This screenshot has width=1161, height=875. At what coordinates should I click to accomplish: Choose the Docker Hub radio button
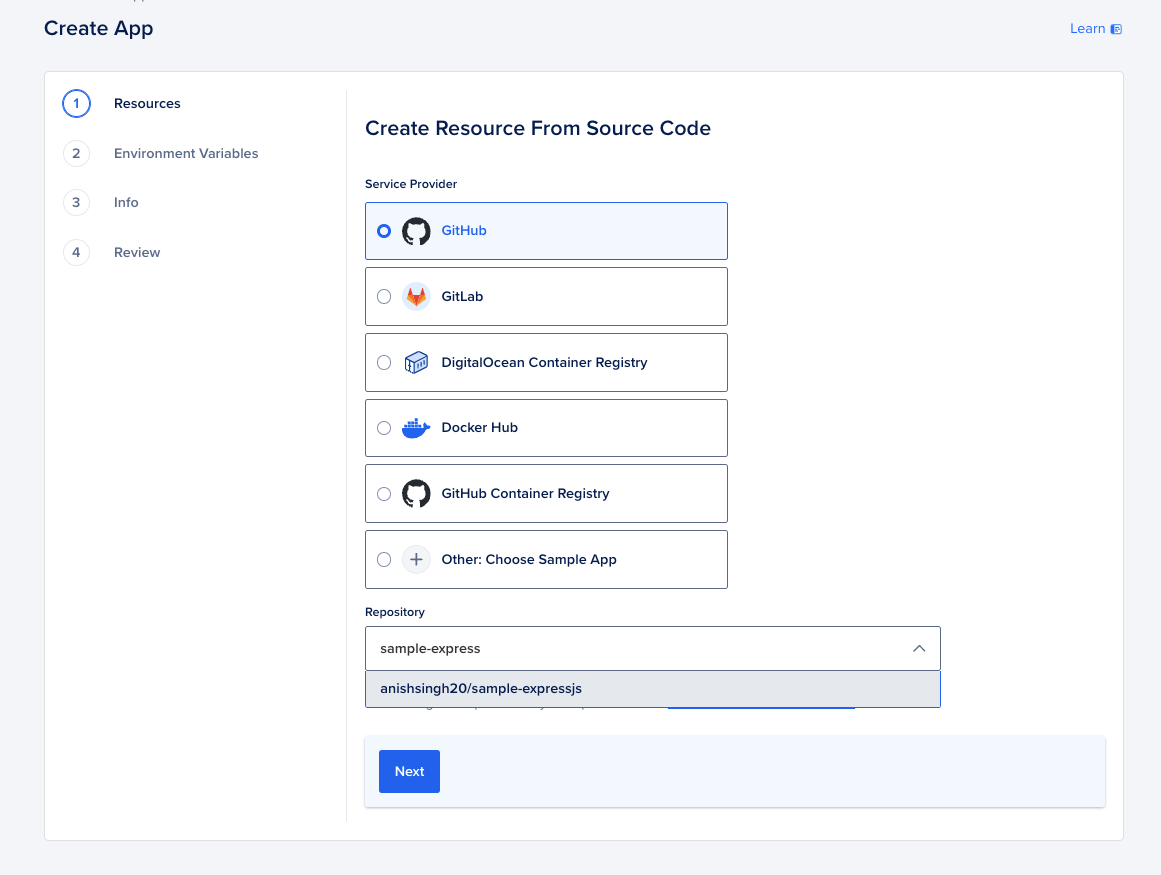[384, 428]
